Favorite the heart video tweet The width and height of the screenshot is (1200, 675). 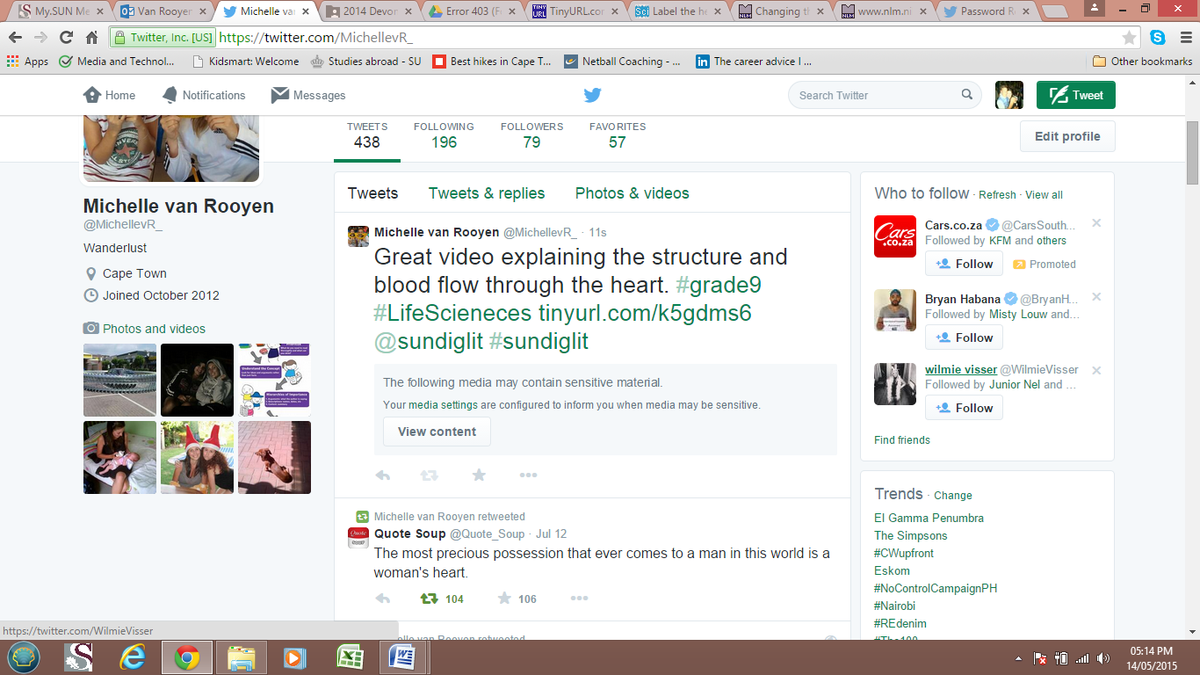coord(479,475)
